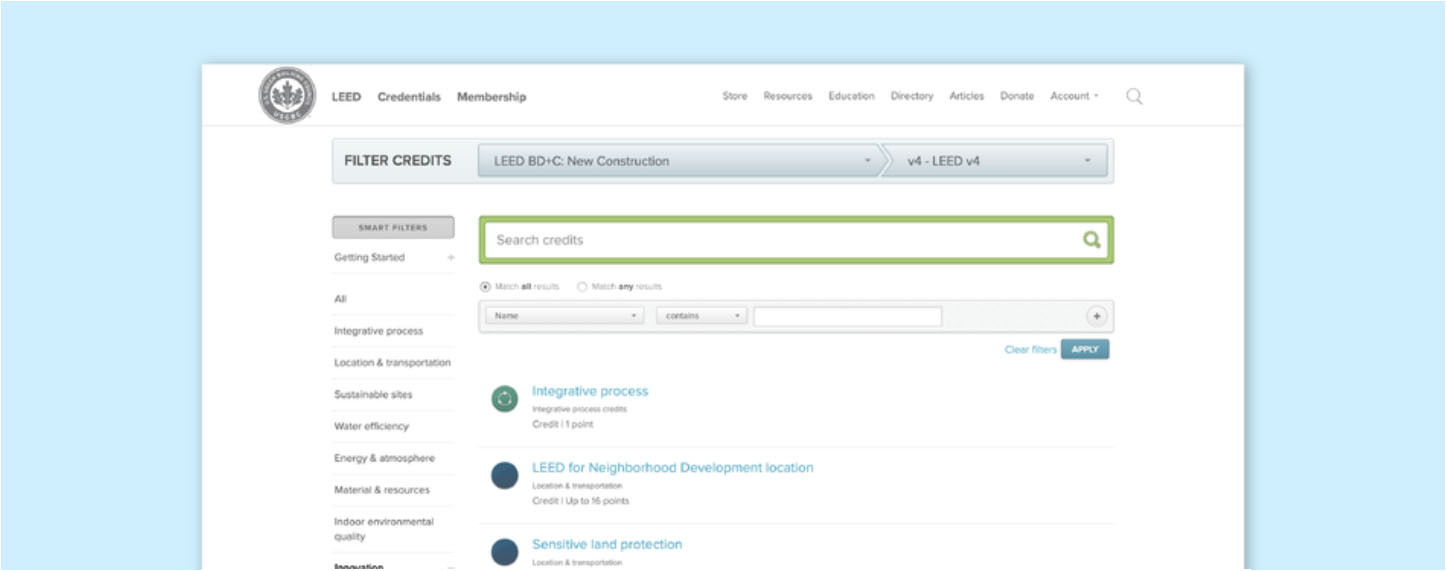Click Sensitive land protection circle icon
Screen dimensions: 1446x571
tap(505, 551)
